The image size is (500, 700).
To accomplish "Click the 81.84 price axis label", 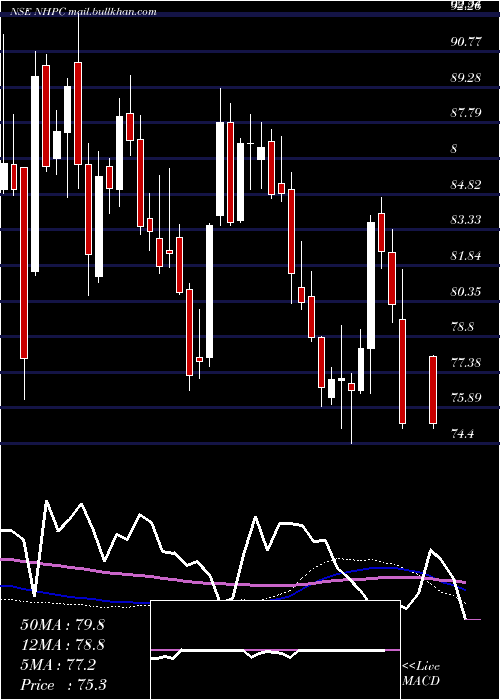I will 466,256.
